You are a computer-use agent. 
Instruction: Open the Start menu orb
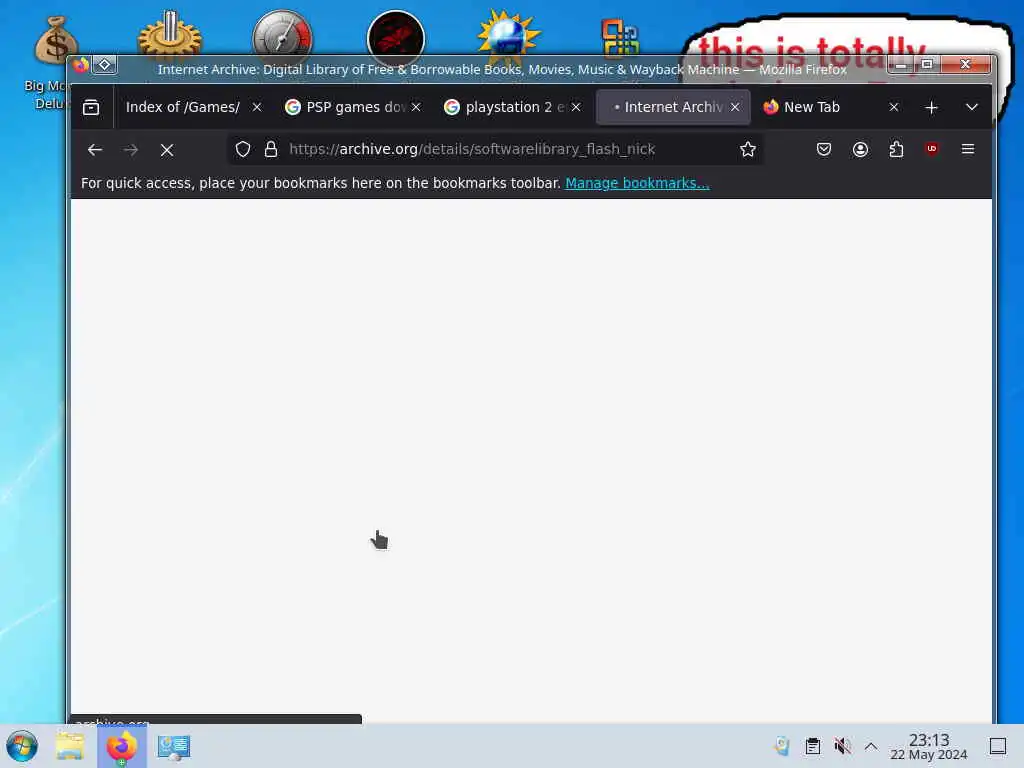coord(22,746)
